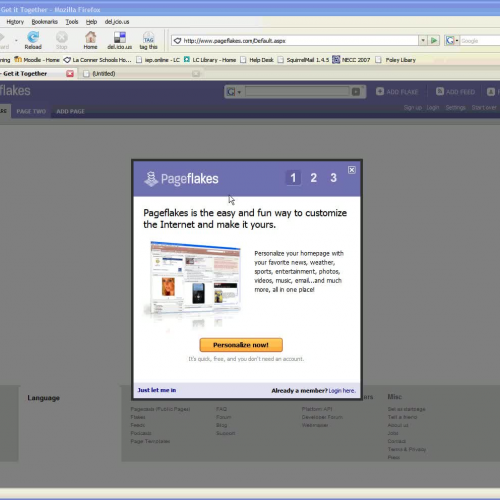Click the 'Login here' link
The height and width of the screenshot is (500, 500).
(x=342, y=391)
